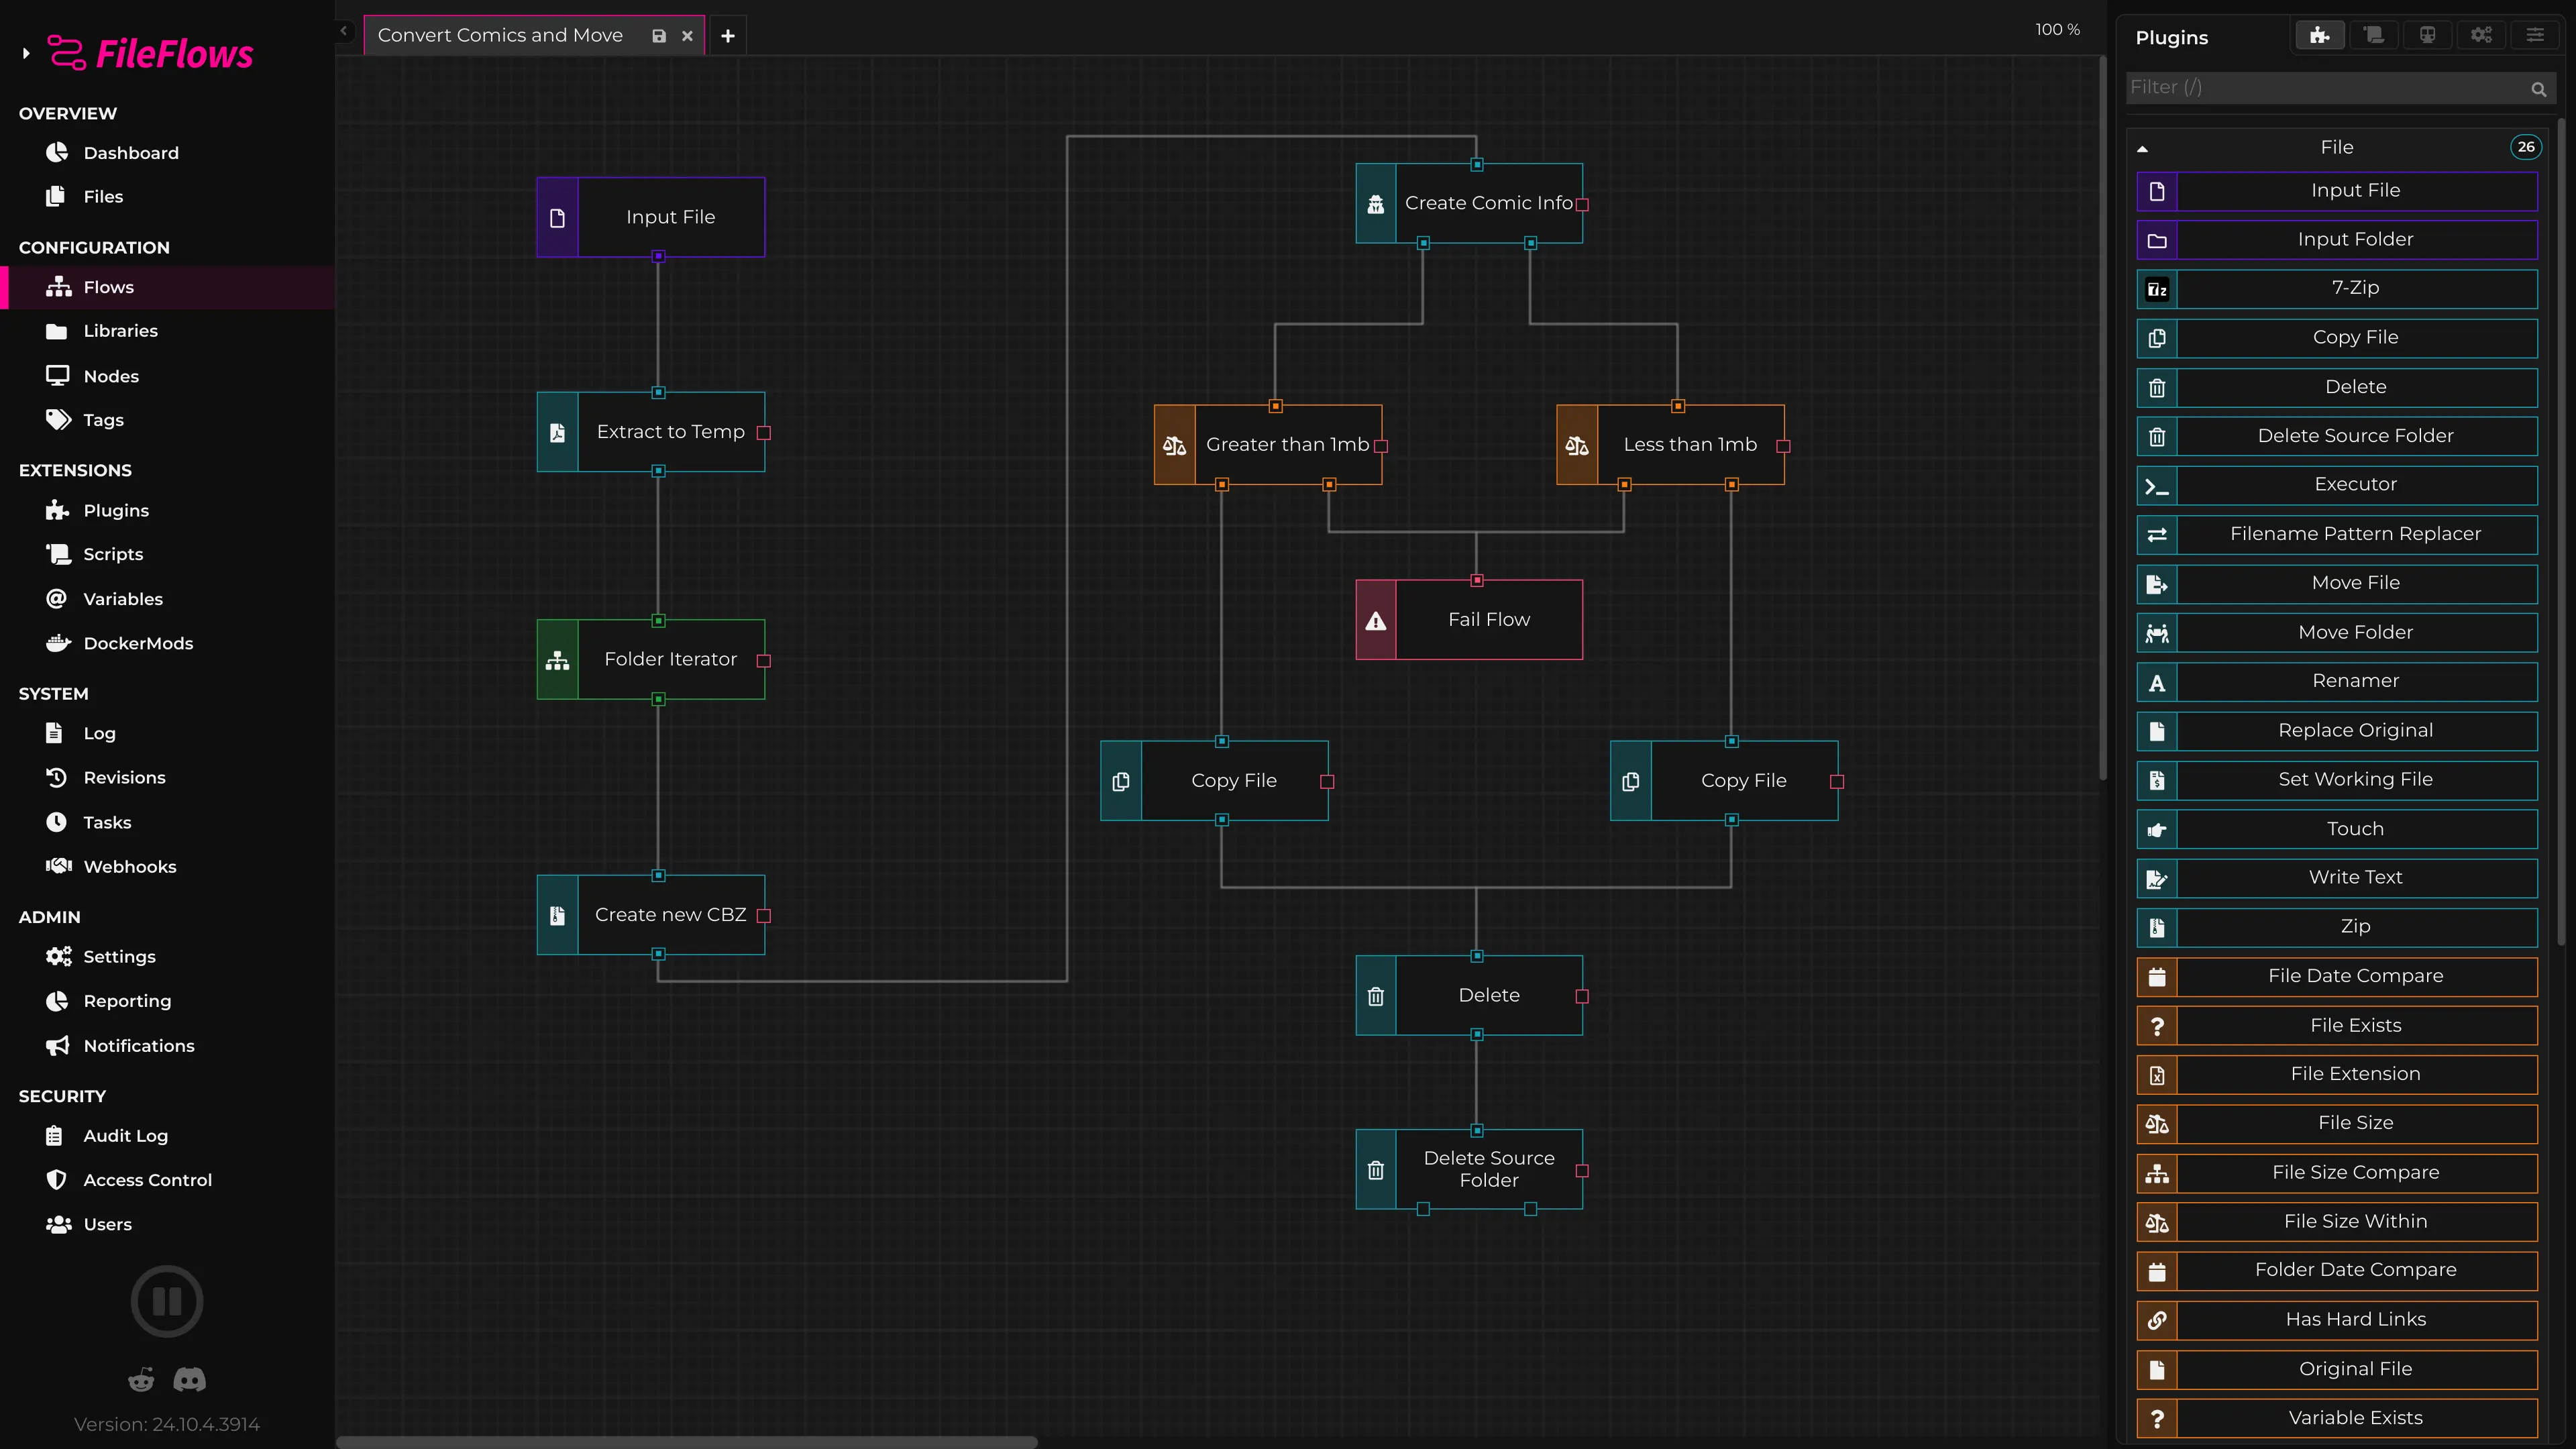Save flow via disk icon on tab

click(x=659, y=36)
